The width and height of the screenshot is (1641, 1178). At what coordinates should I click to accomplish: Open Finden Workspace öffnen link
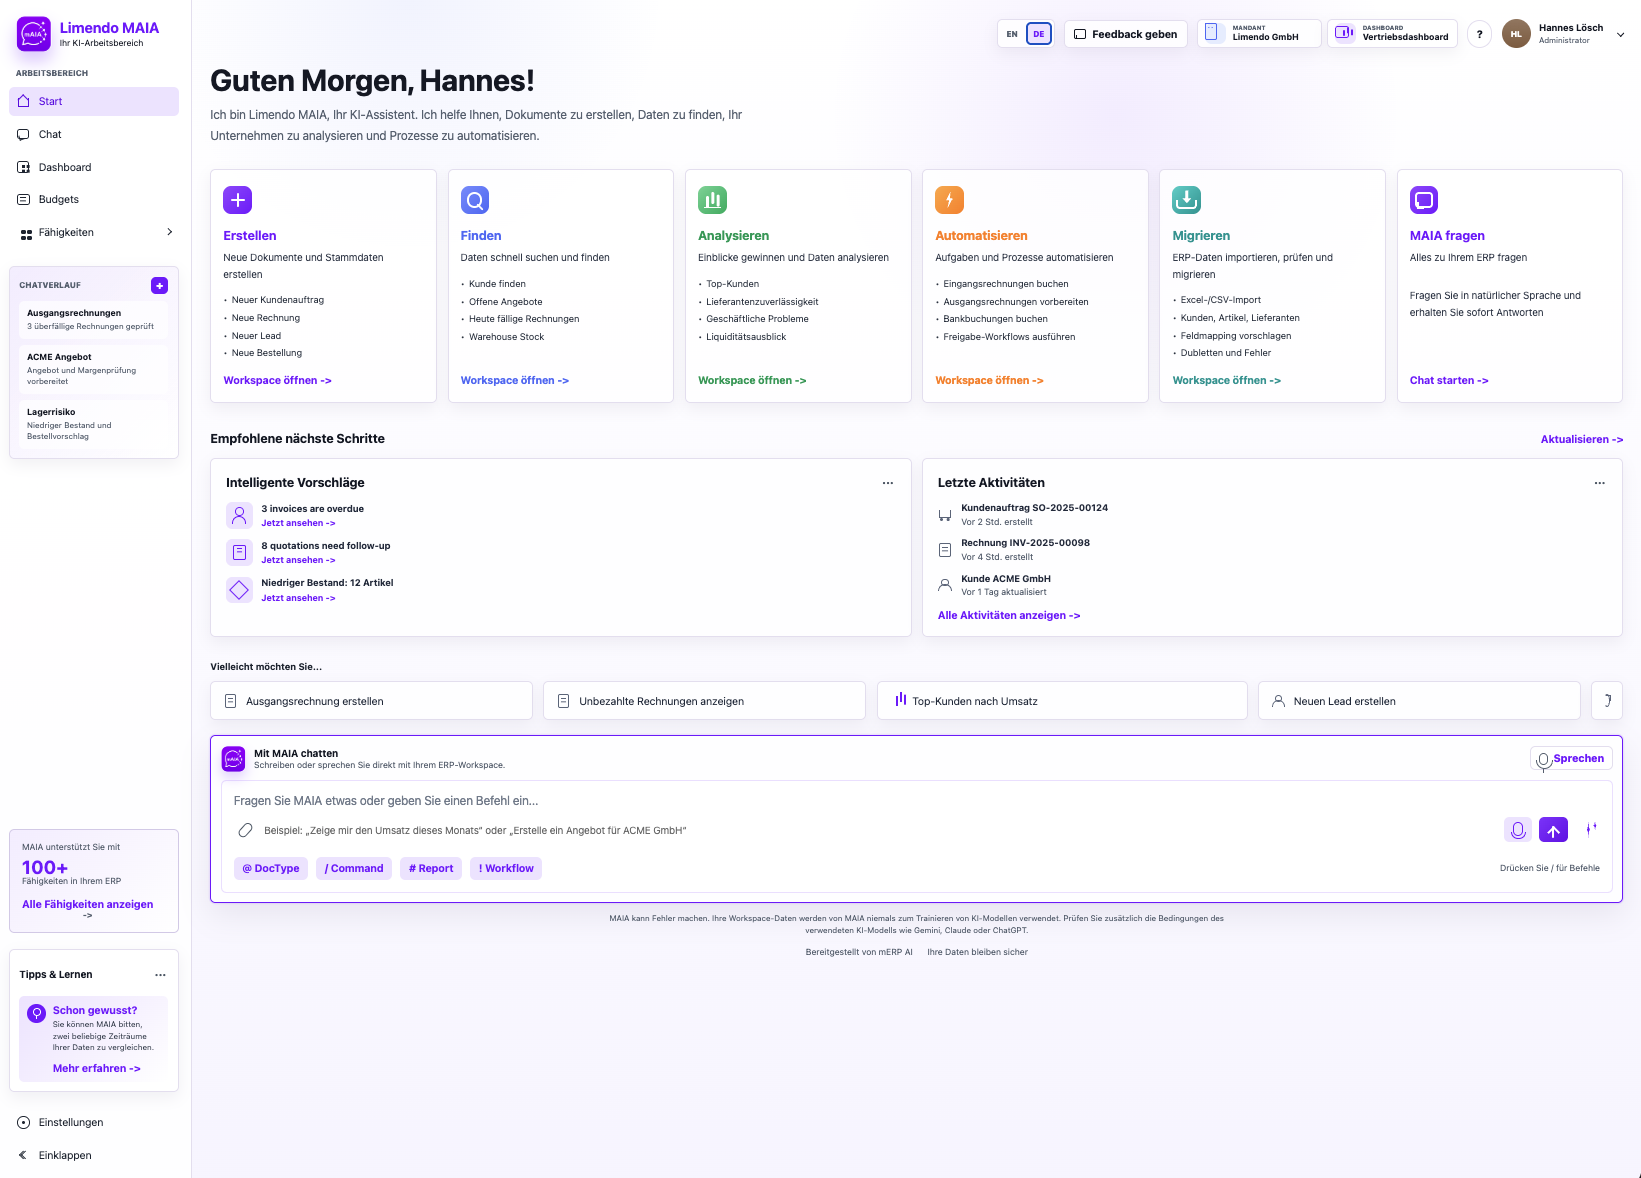(515, 381)
